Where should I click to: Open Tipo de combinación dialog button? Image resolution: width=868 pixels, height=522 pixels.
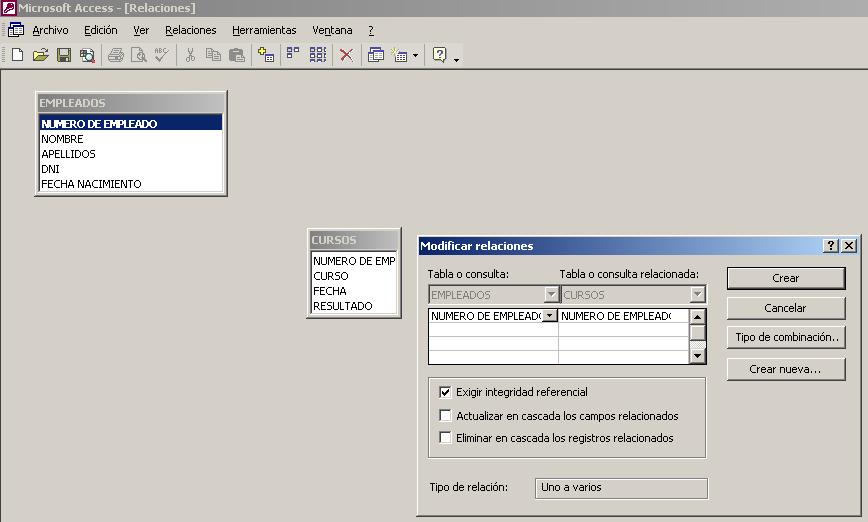tap(786, 337)
